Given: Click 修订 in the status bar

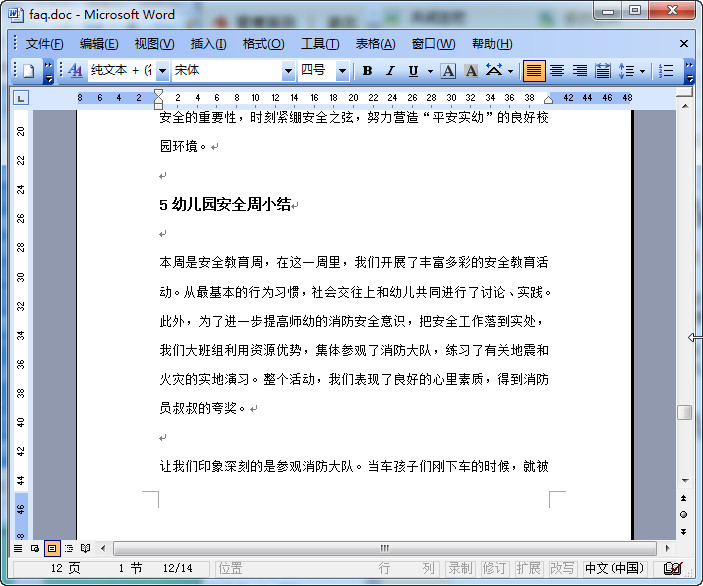Looking at the screenshot, I should pos(495,569).
